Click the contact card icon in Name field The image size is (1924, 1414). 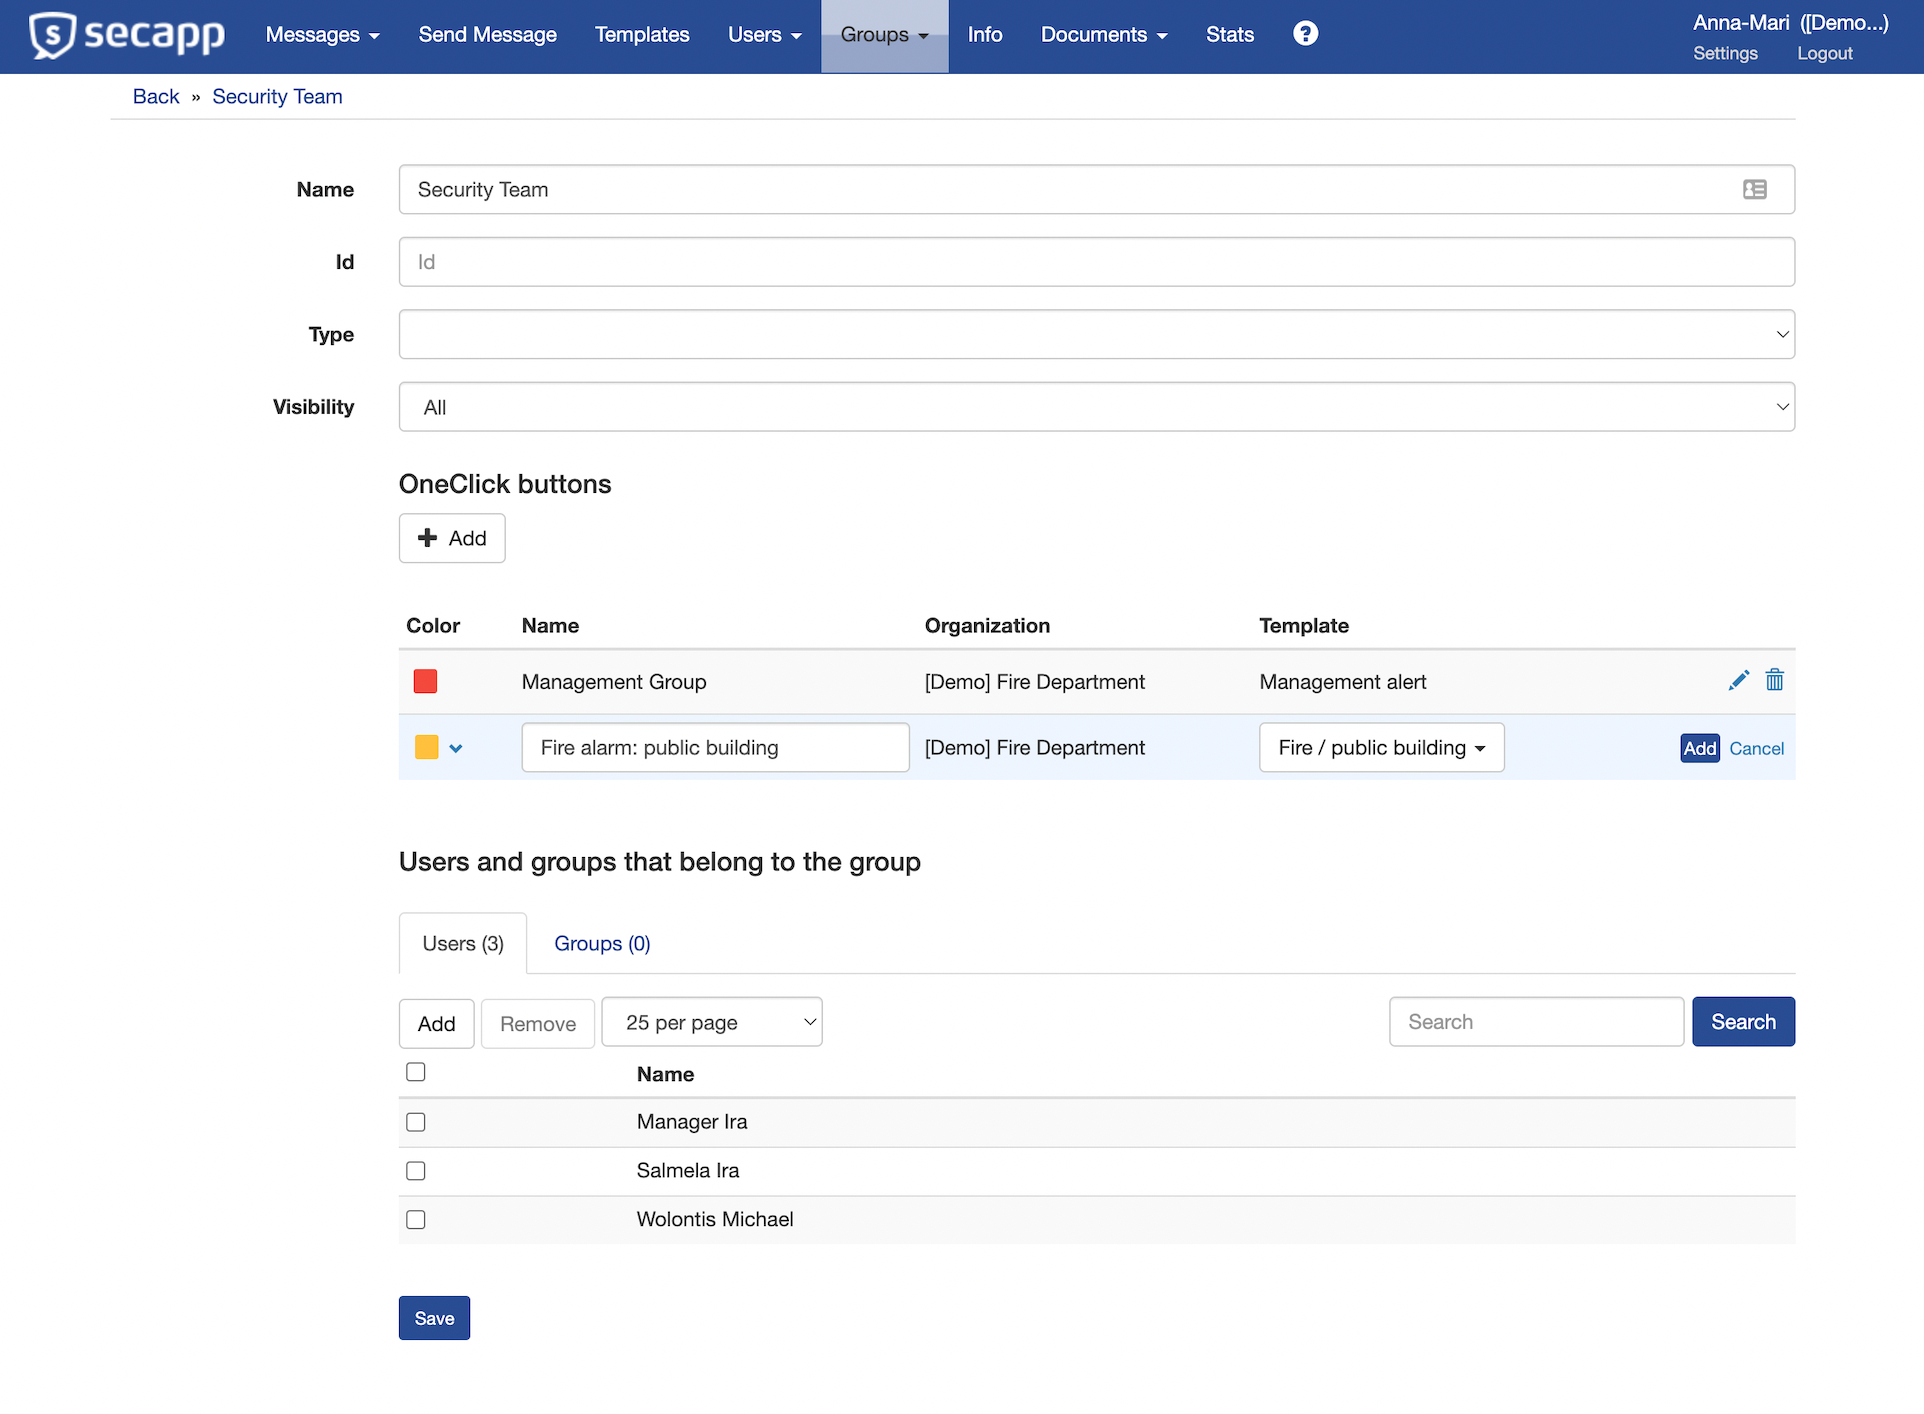[1754, 190]
